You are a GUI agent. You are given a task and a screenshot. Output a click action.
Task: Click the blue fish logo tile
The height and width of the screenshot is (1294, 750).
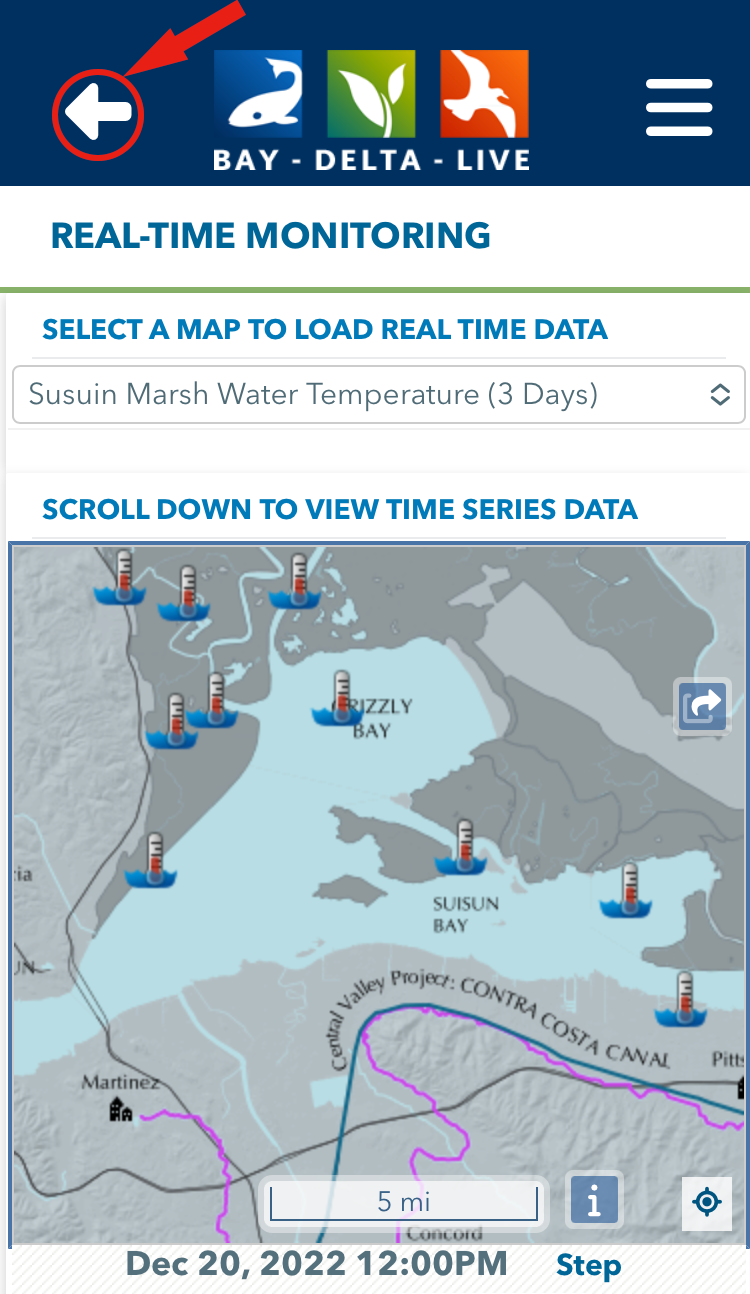[x=257, y=93]
